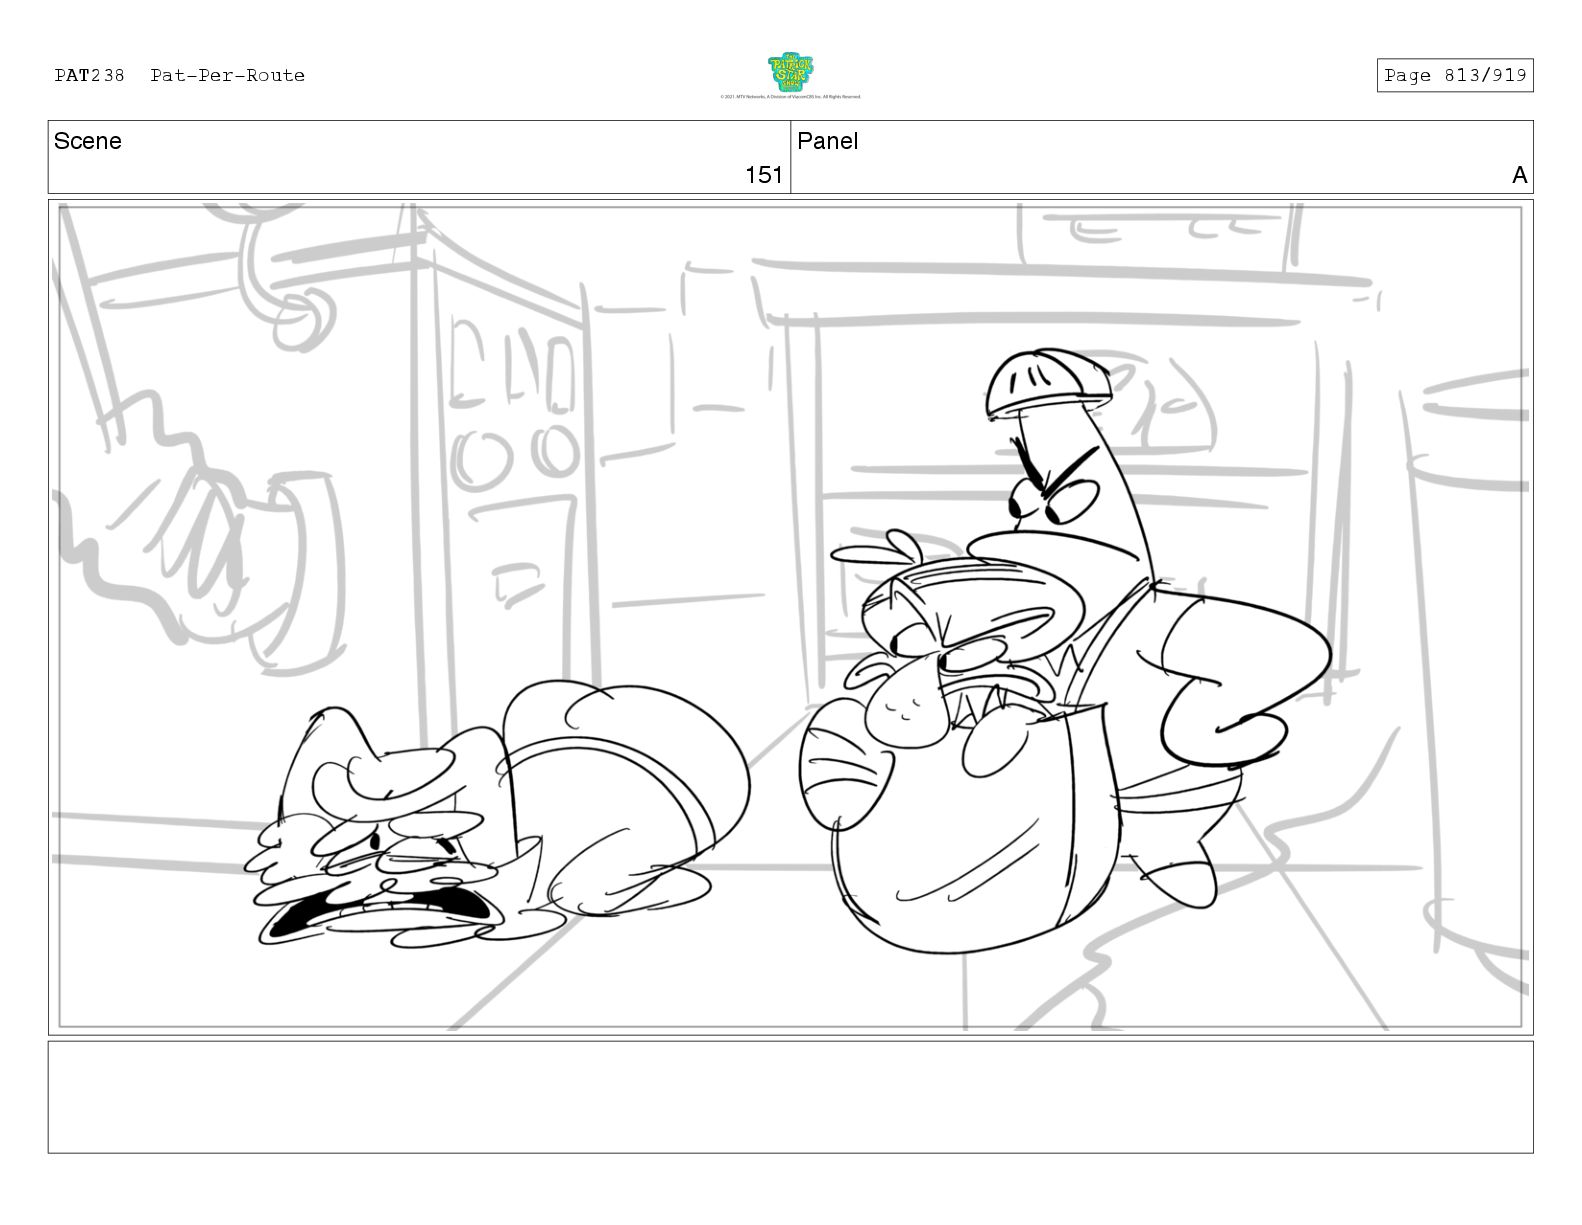This screenshot has height=1225, width=1582.
Task: Click the storyboard drawing panel
Action: (790, 616)
